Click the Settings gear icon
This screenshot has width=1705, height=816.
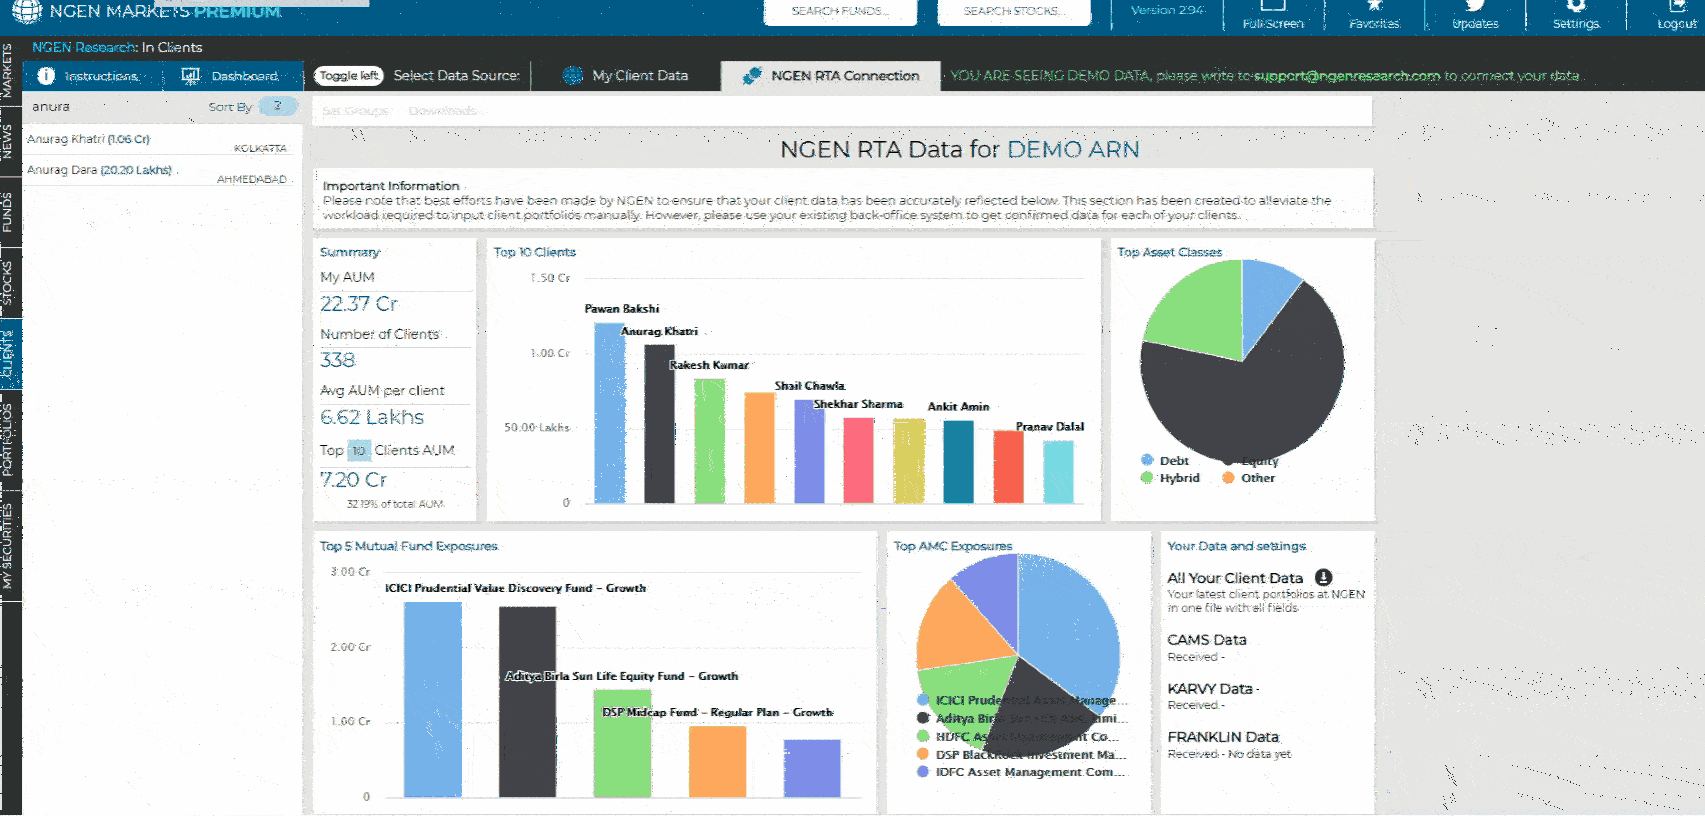(1576, 6)
